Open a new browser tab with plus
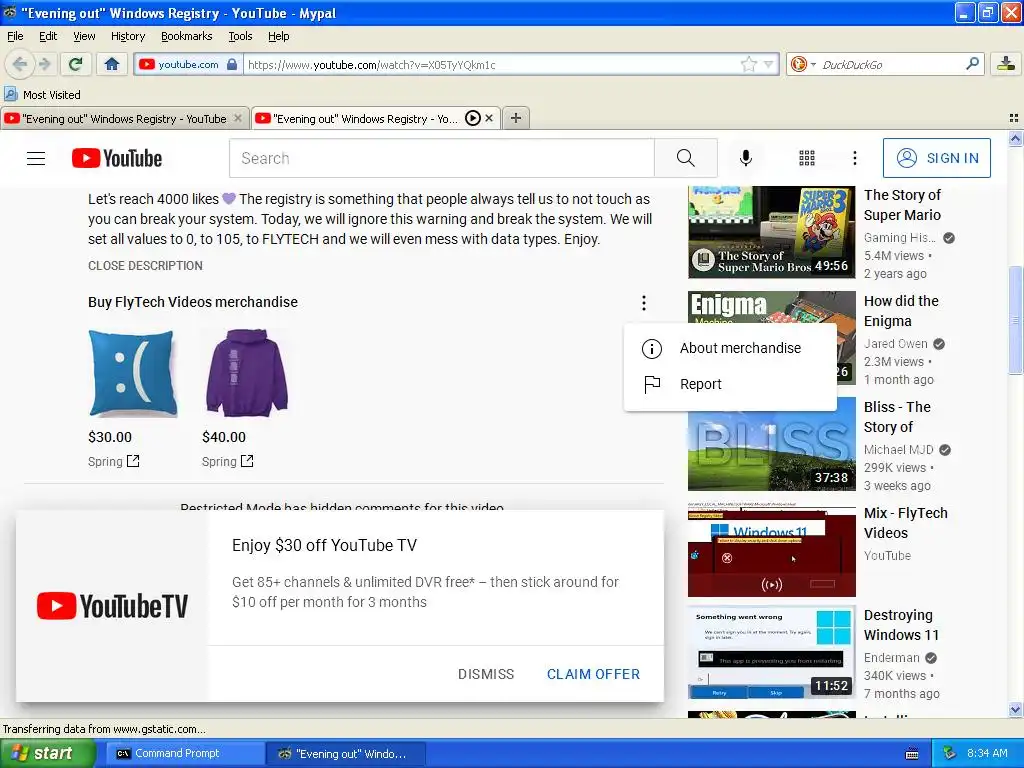Screen dimensions: 1024x768 [515, 118]
